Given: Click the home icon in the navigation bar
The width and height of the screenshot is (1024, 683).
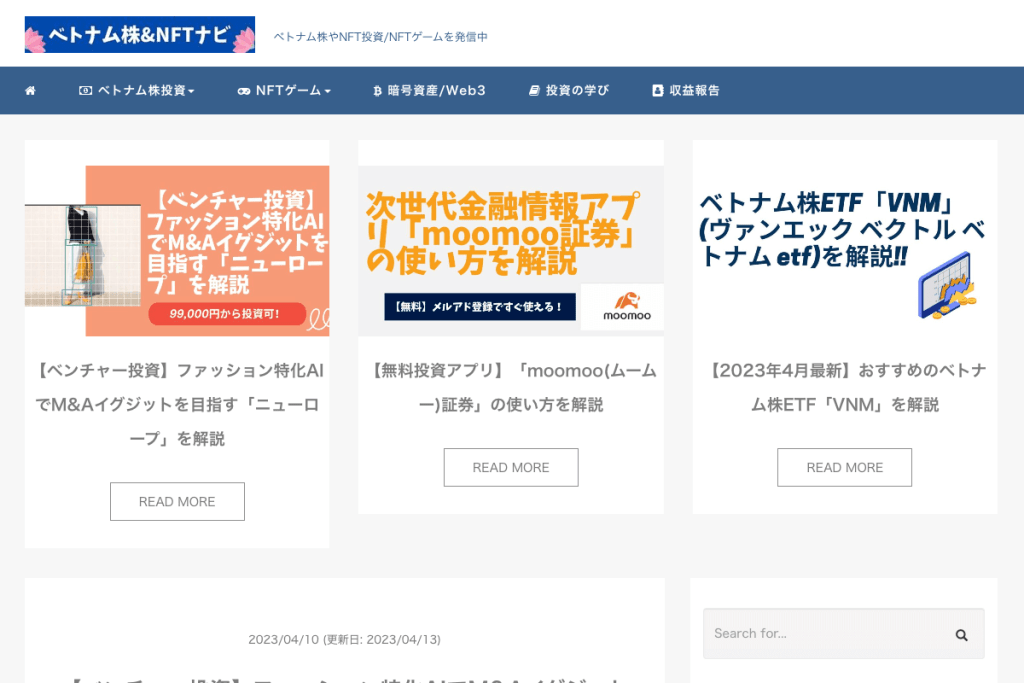Looking at the screenshot, I should pos(30,91).
